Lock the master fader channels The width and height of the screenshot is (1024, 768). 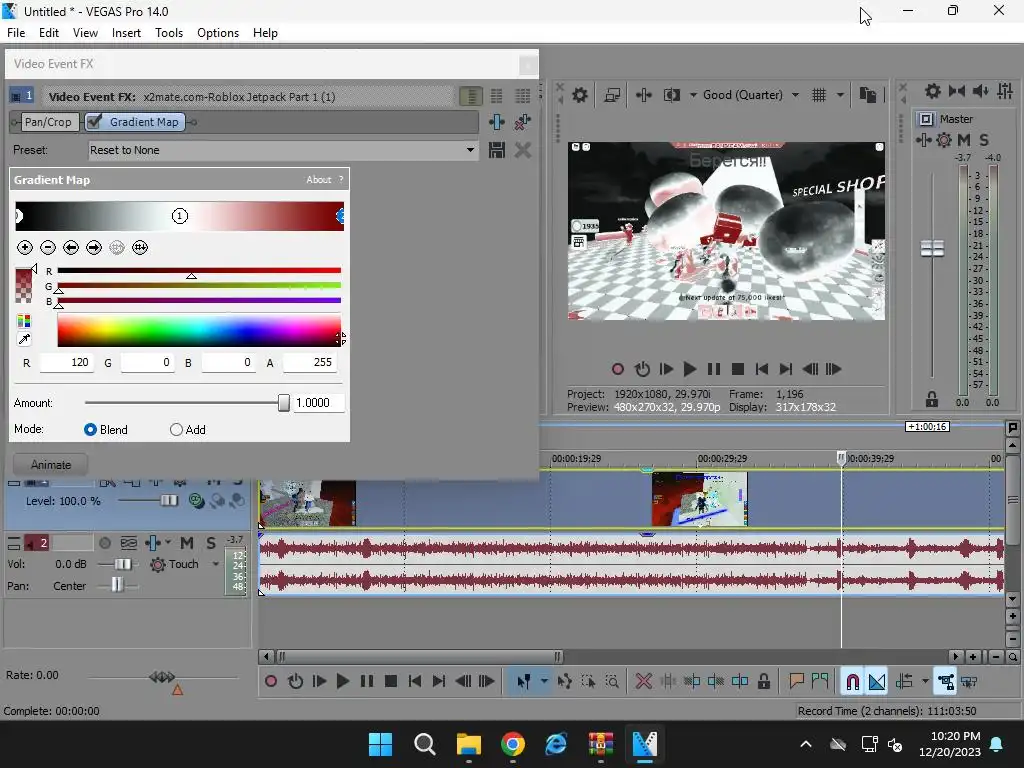932,399
